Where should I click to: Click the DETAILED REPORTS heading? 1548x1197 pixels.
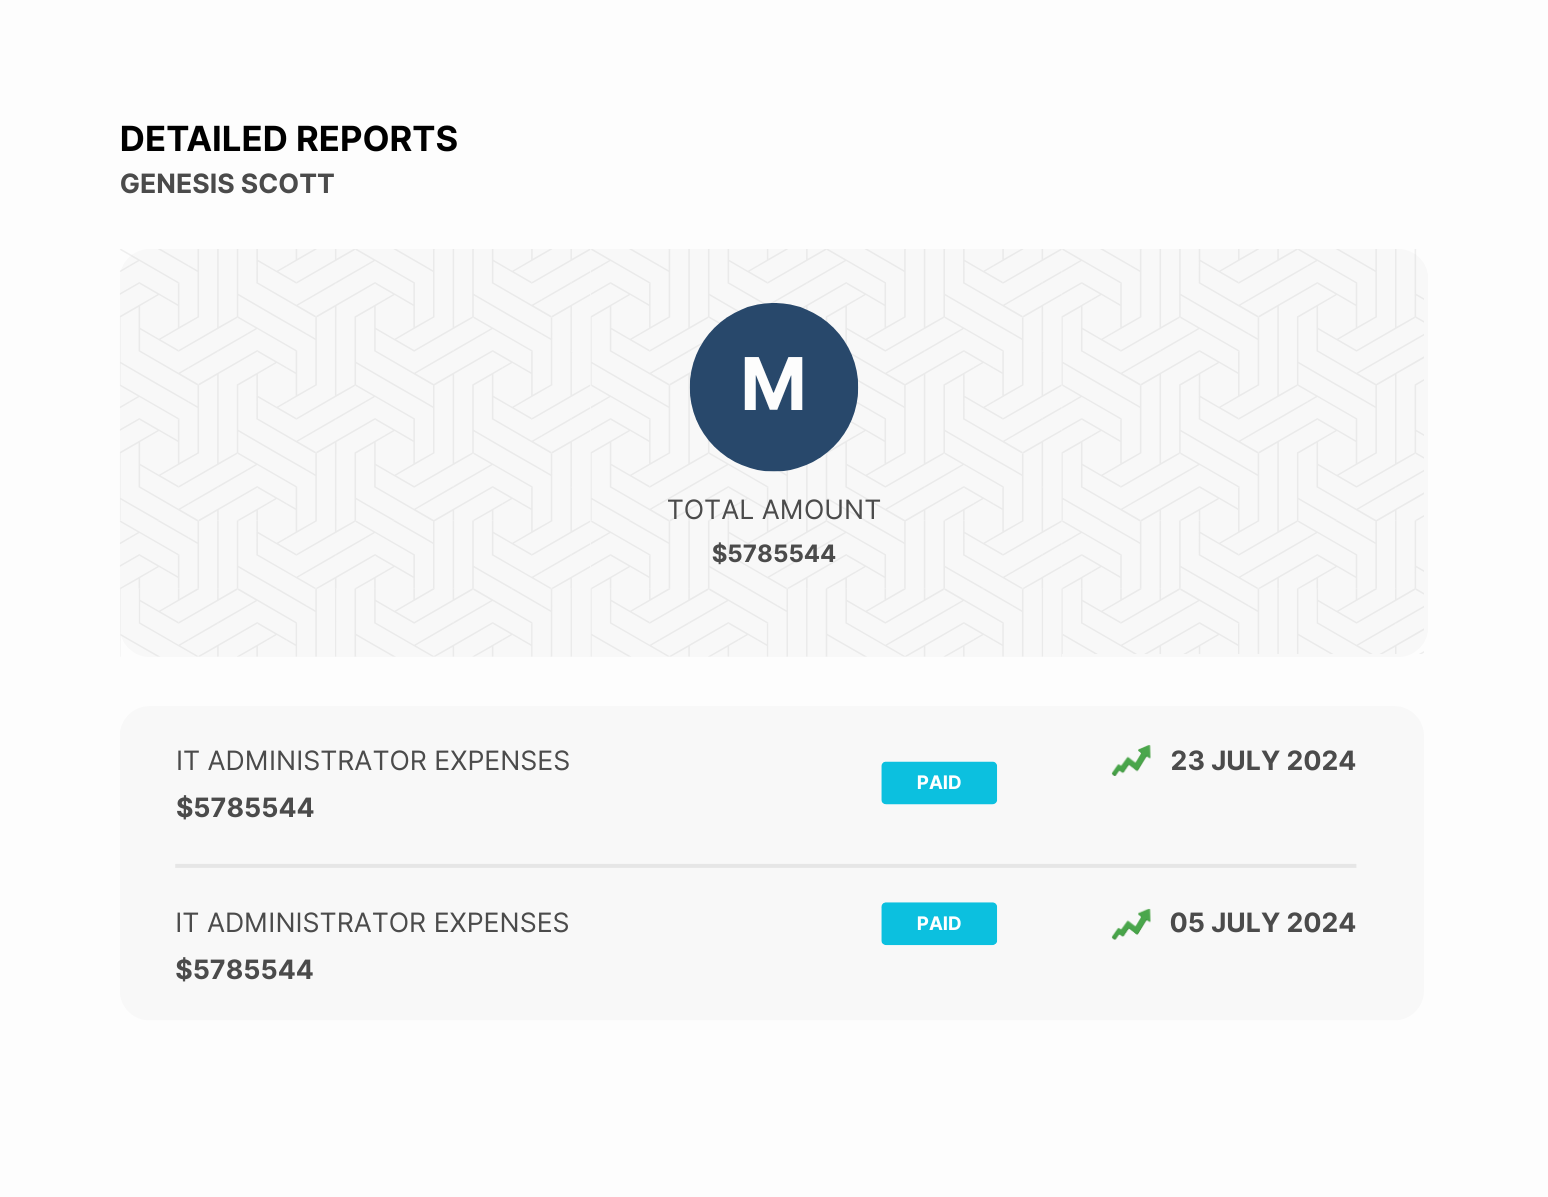[288, 139]
